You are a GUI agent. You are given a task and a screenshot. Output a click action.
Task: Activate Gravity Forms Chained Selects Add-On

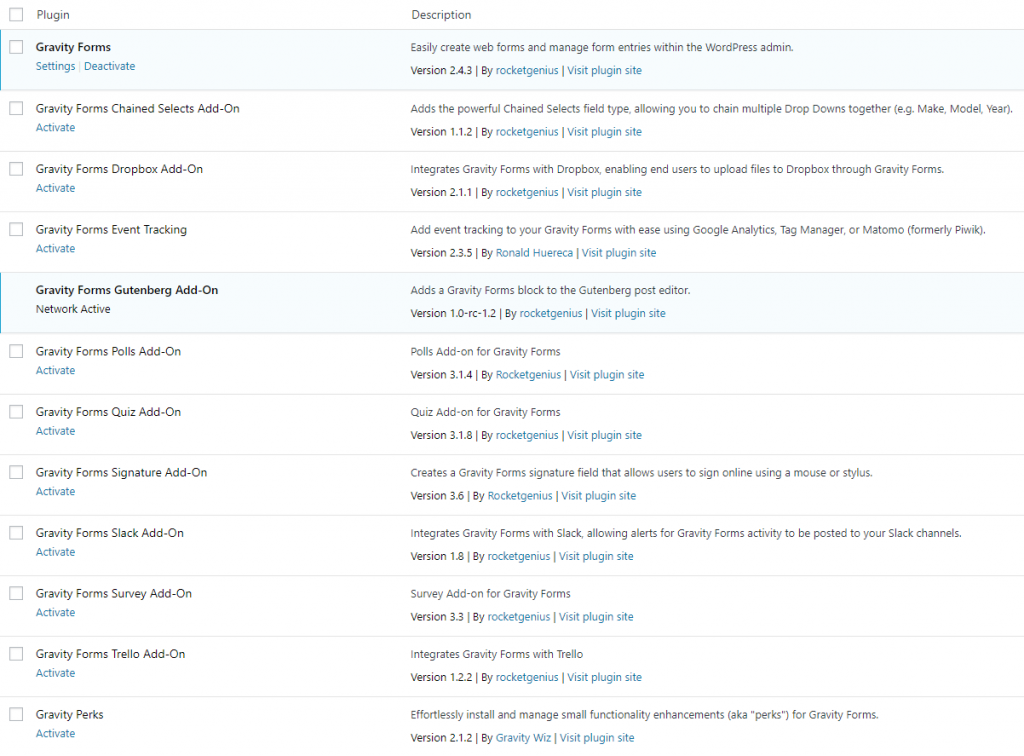click(55, 127)
